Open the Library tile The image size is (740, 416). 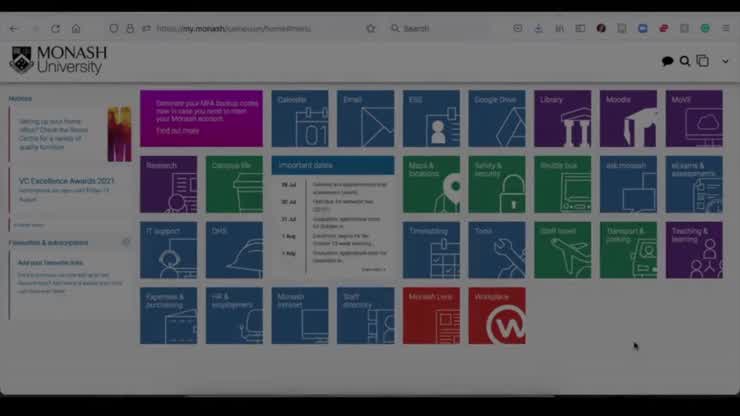click(563, 119)
